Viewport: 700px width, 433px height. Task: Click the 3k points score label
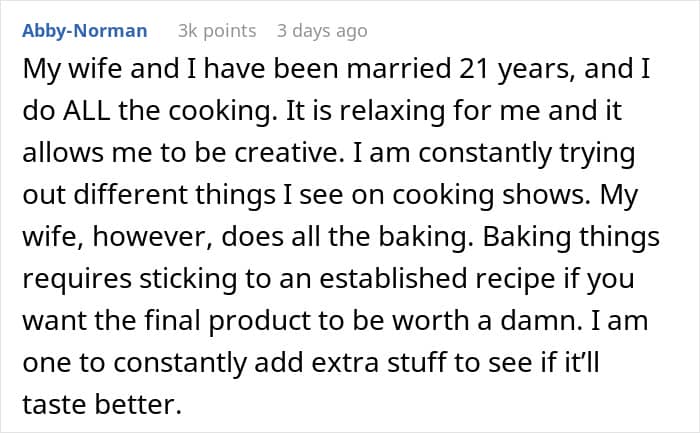217,31
